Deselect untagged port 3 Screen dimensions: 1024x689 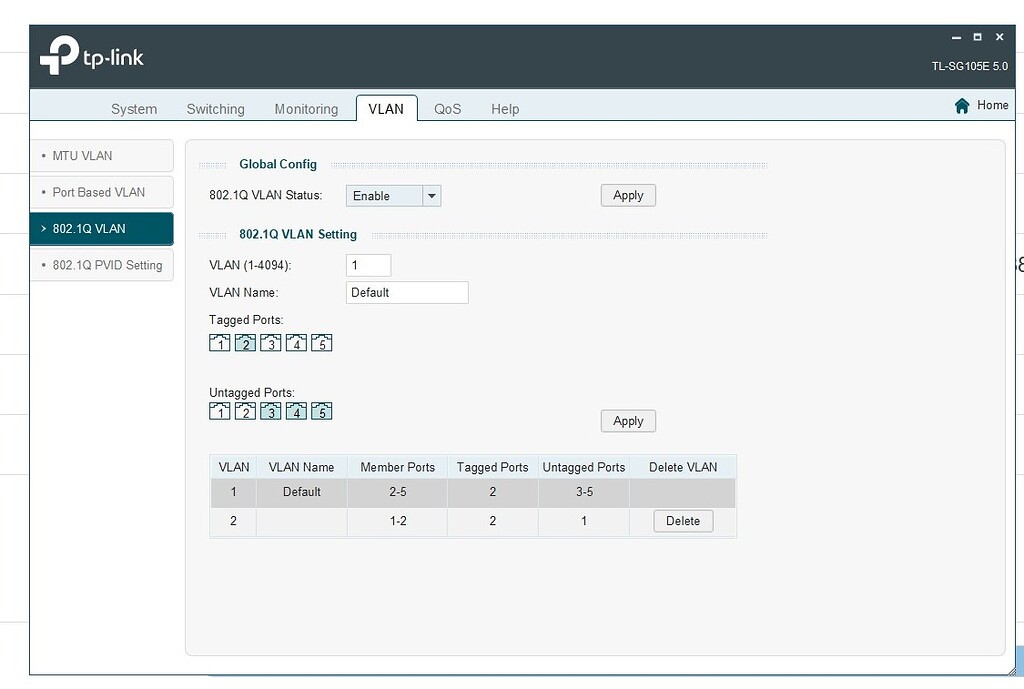click(x=270, y=410)
